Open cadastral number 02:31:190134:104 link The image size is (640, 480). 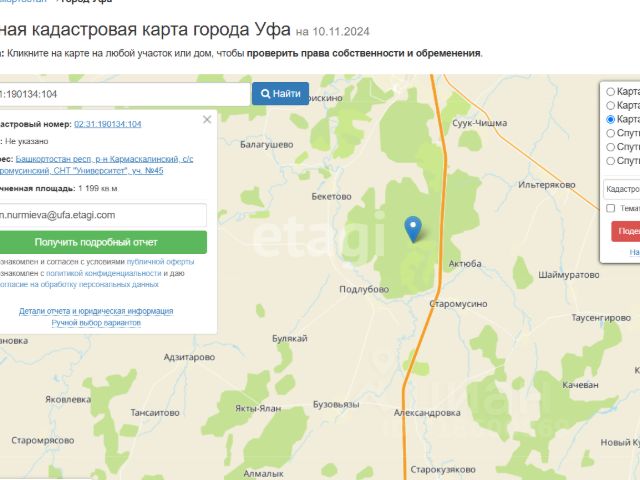pyautogui.click(x=108, y=124)
